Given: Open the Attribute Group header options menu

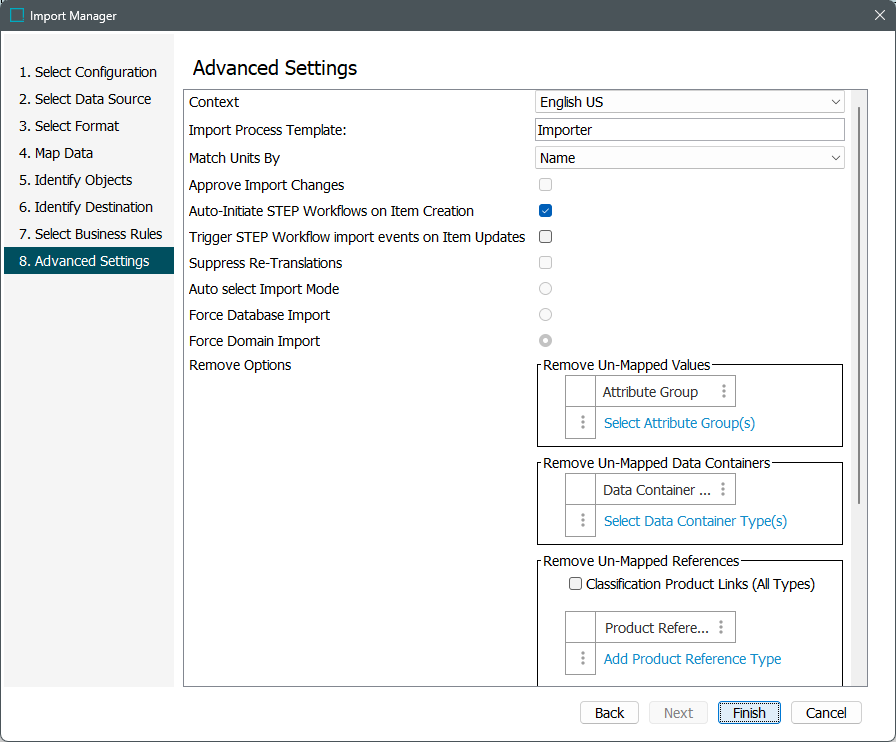Looking at the screenshot, I should (x=723, y=391).
